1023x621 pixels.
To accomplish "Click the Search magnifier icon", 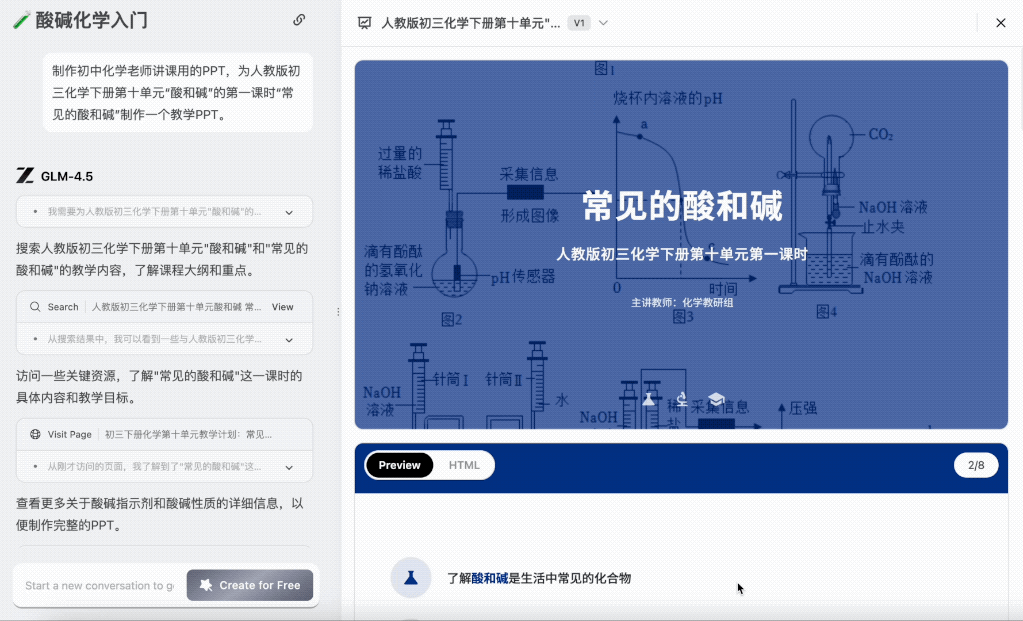I will tap(35, 307).
